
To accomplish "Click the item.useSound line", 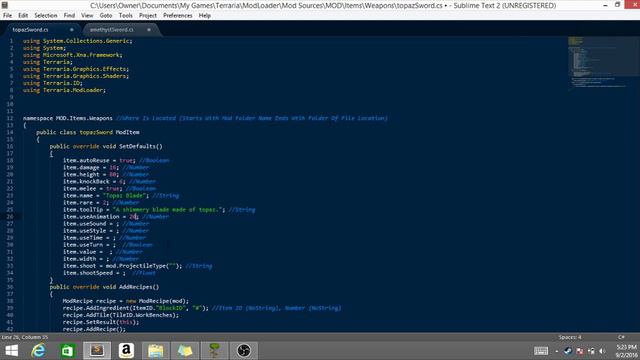I will (x=106, y=224).
